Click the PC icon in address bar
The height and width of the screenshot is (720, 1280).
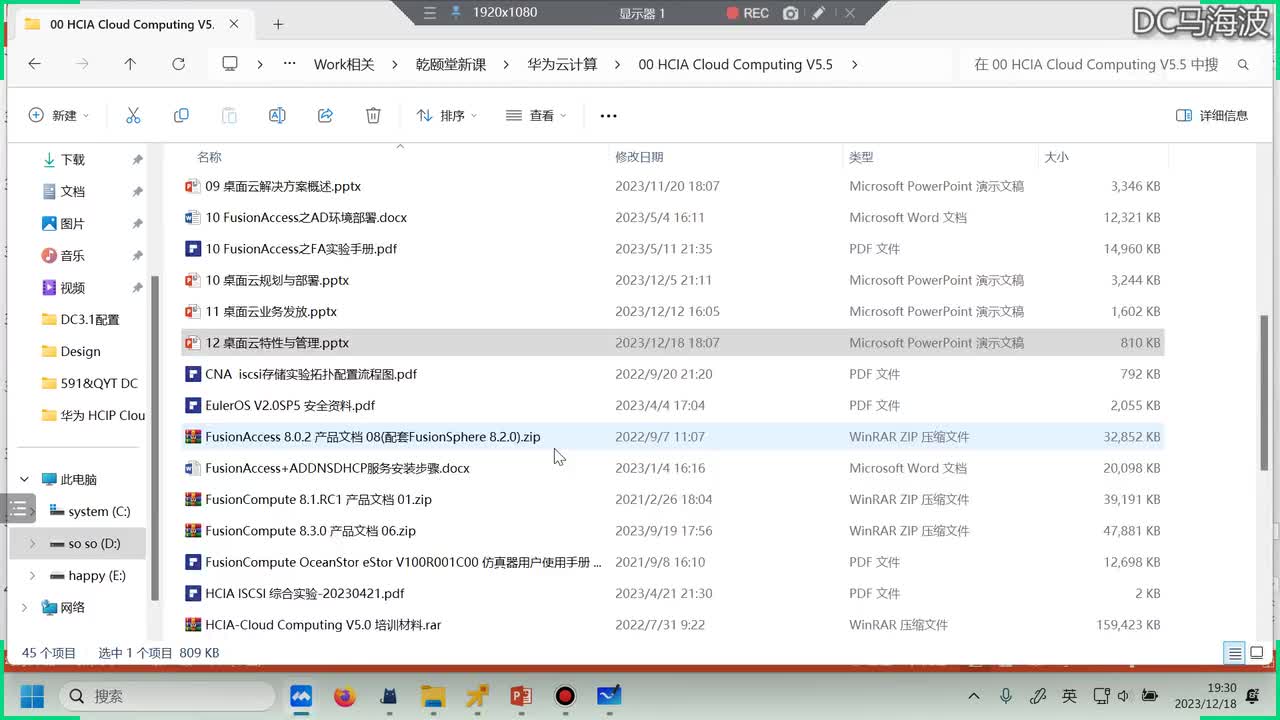coord(230,64)
